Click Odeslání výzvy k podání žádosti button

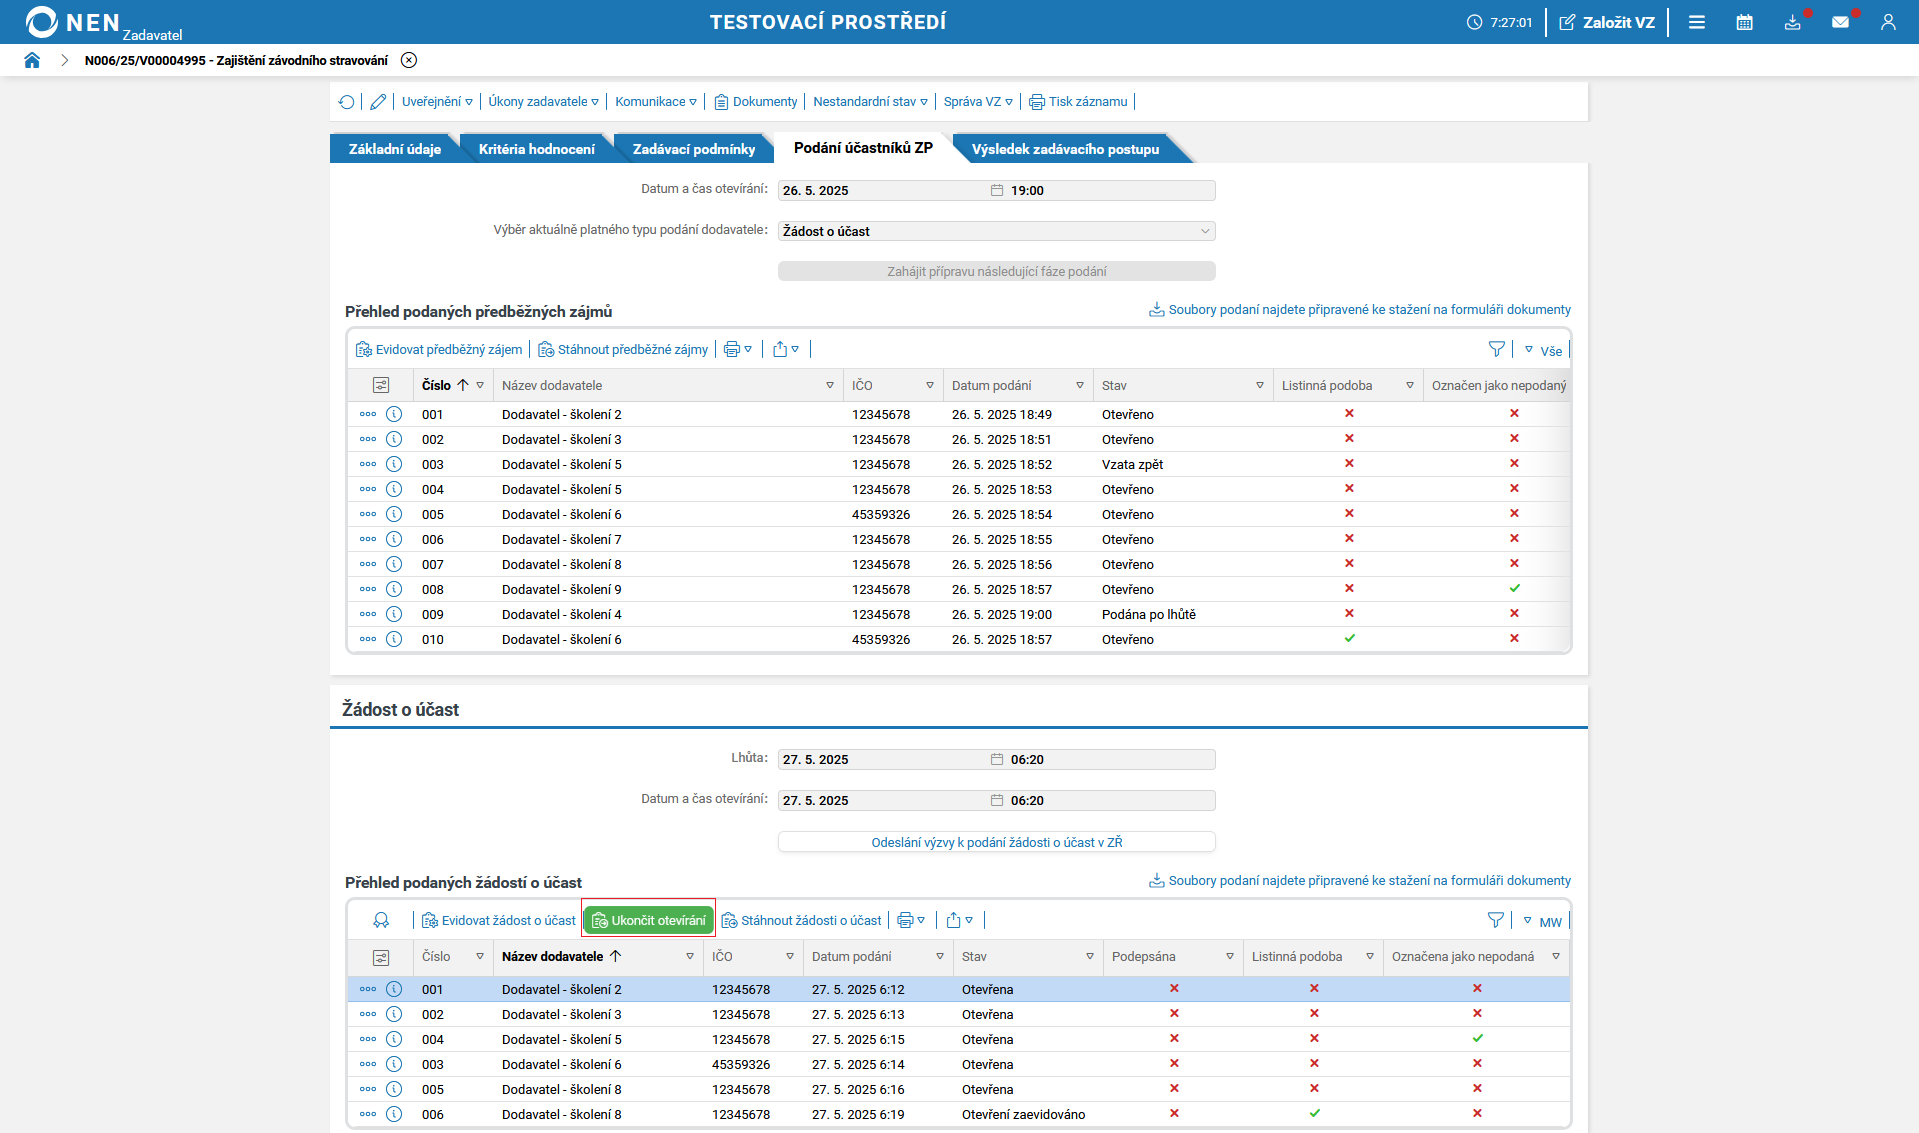tap(997, 842)
